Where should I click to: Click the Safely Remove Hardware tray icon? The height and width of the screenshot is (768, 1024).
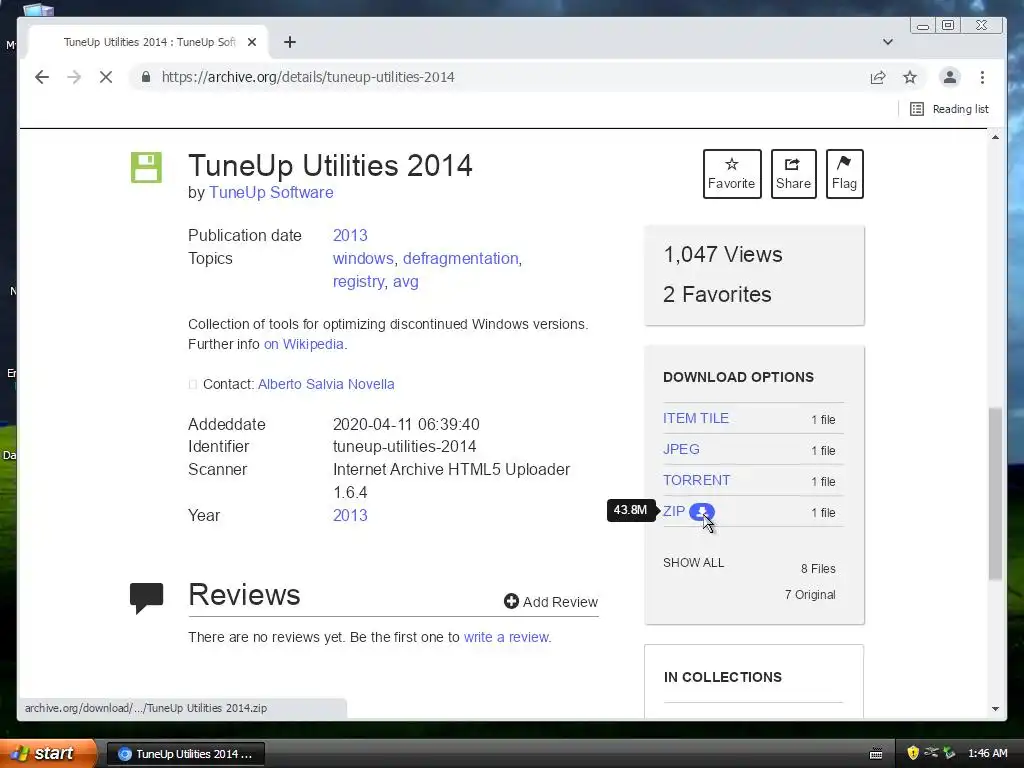pyautogui.click(x=949, y=753)
